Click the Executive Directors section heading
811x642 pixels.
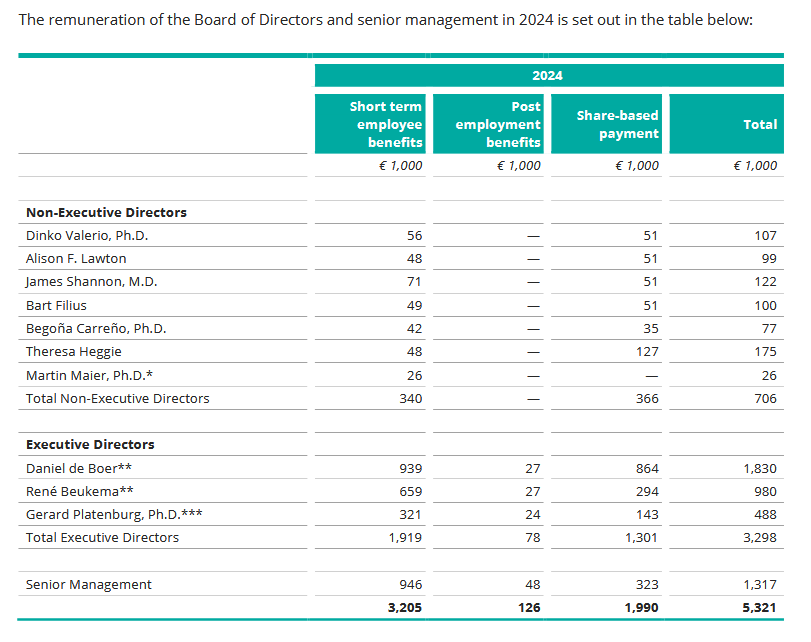click(90, 444)
